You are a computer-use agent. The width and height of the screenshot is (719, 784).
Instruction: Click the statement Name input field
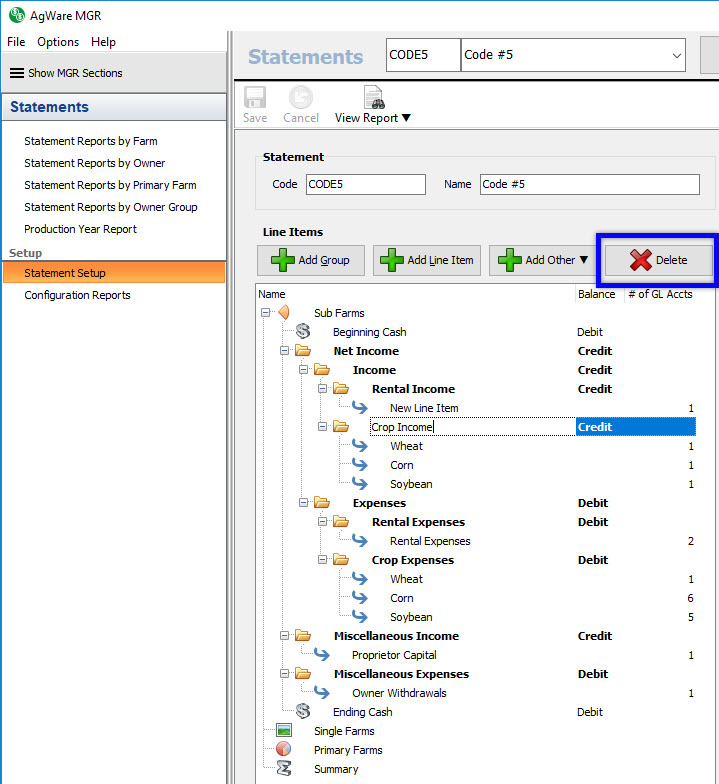[x=588, y=184]
